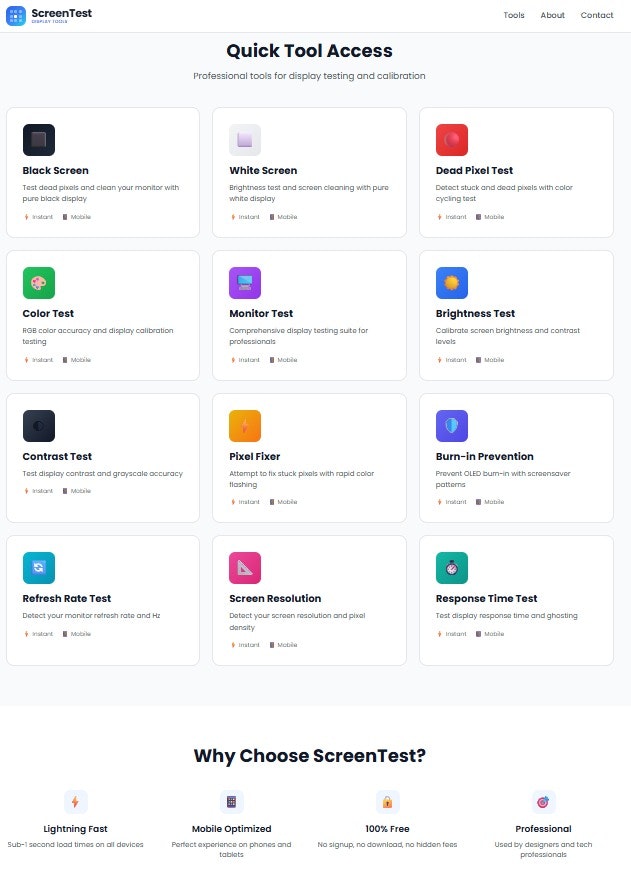Open the Contrast Test card
Image resolution: width=631 pixels, height=885 pixels.
(103, 457)
